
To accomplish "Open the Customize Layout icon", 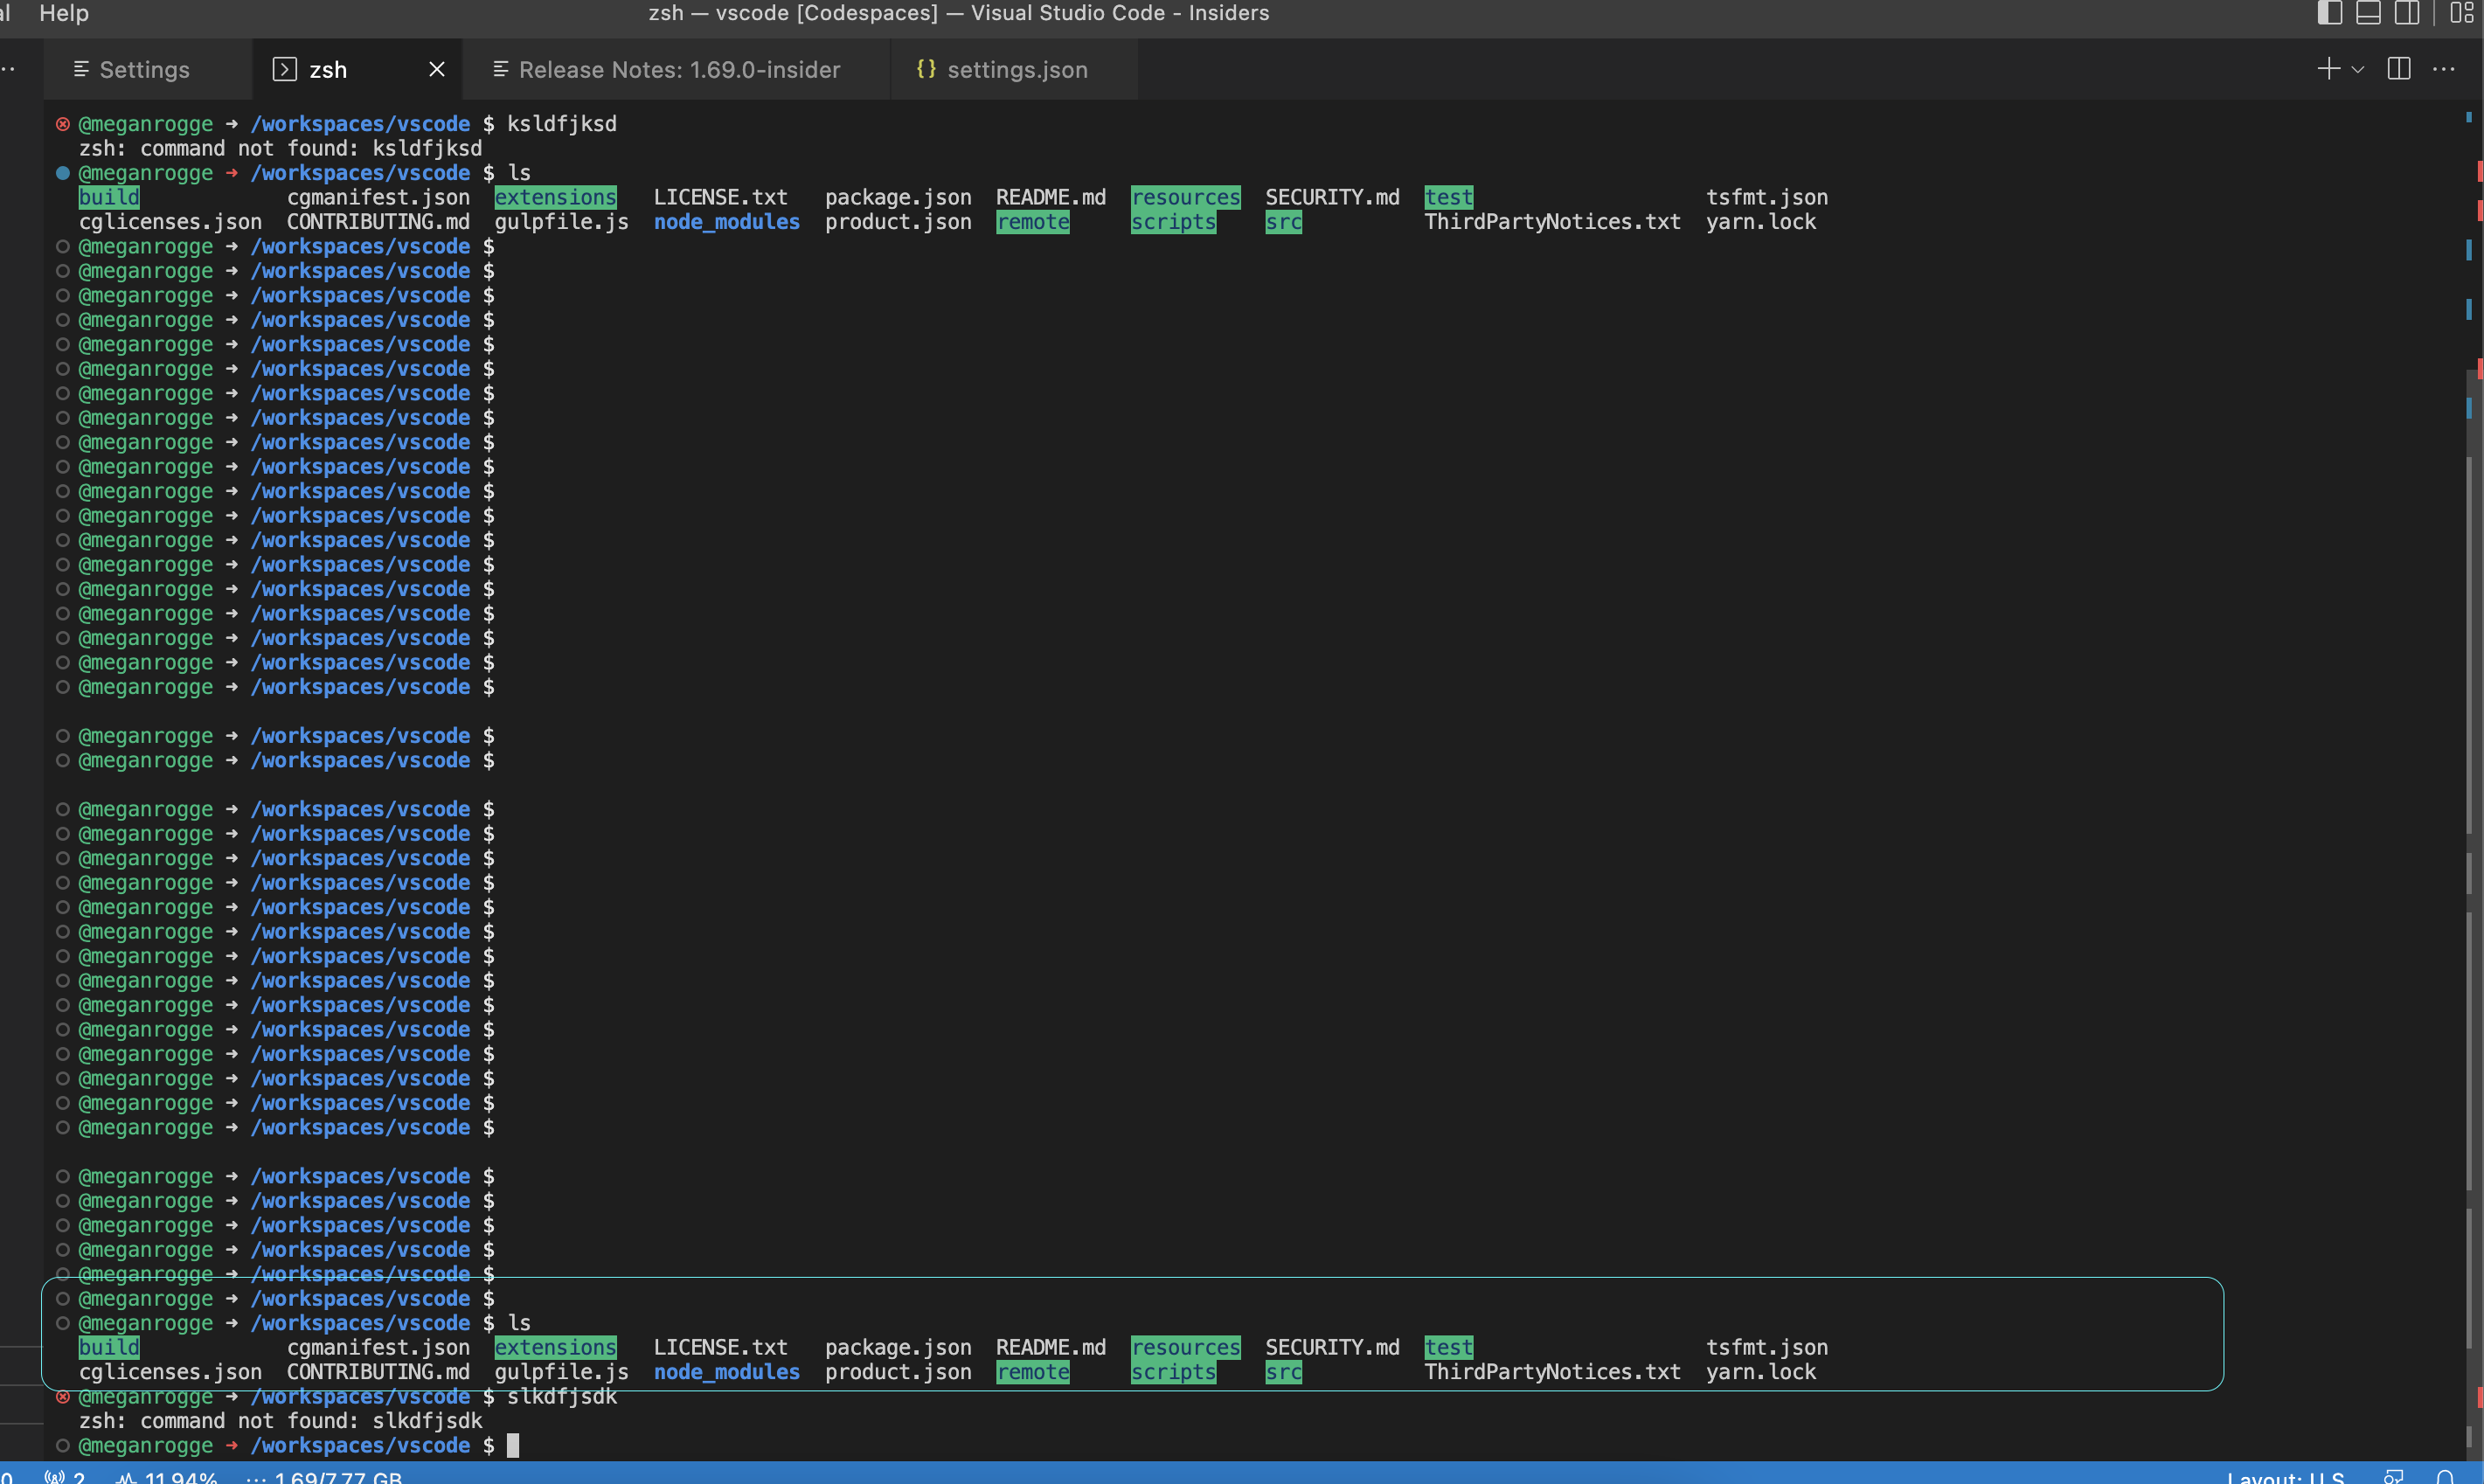I will [2461, 13].
